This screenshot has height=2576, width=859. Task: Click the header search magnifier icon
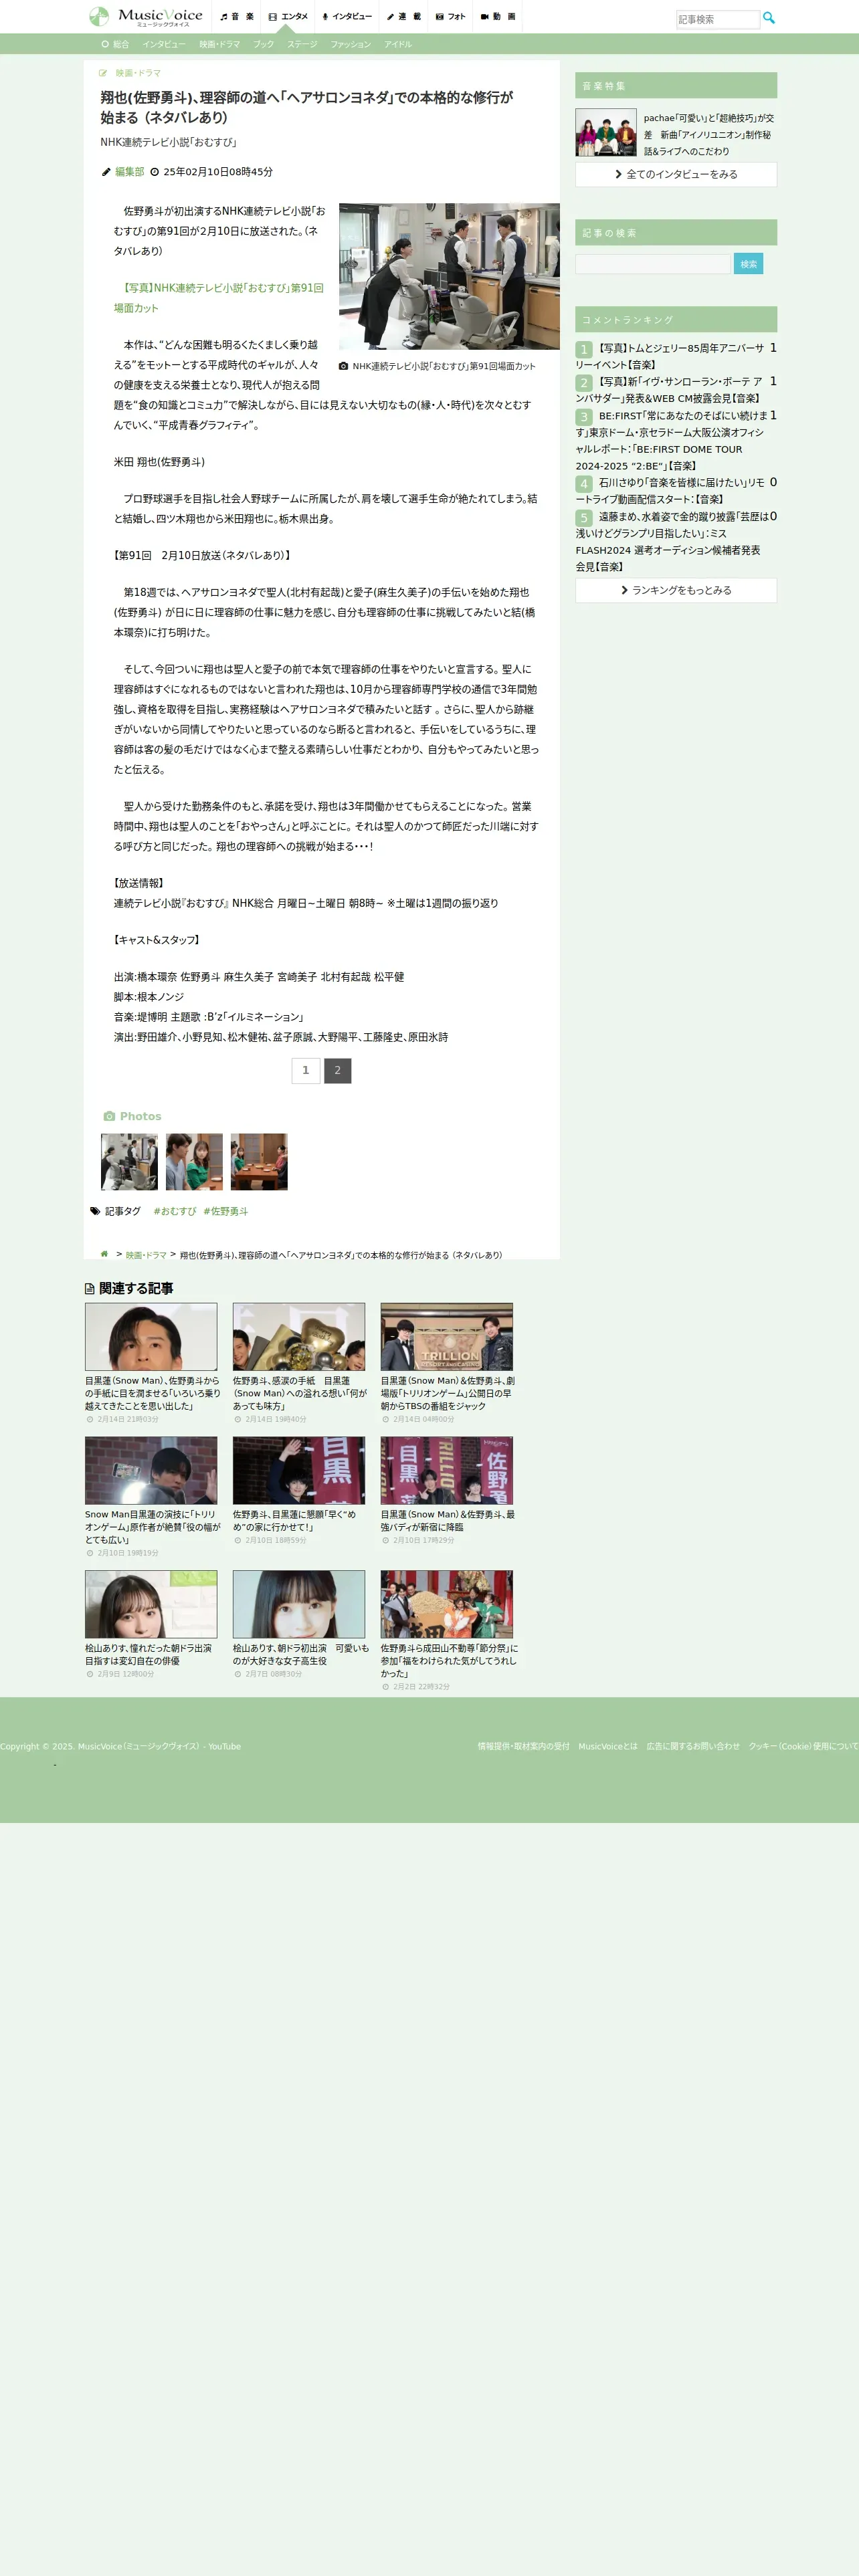pos(769,18)
